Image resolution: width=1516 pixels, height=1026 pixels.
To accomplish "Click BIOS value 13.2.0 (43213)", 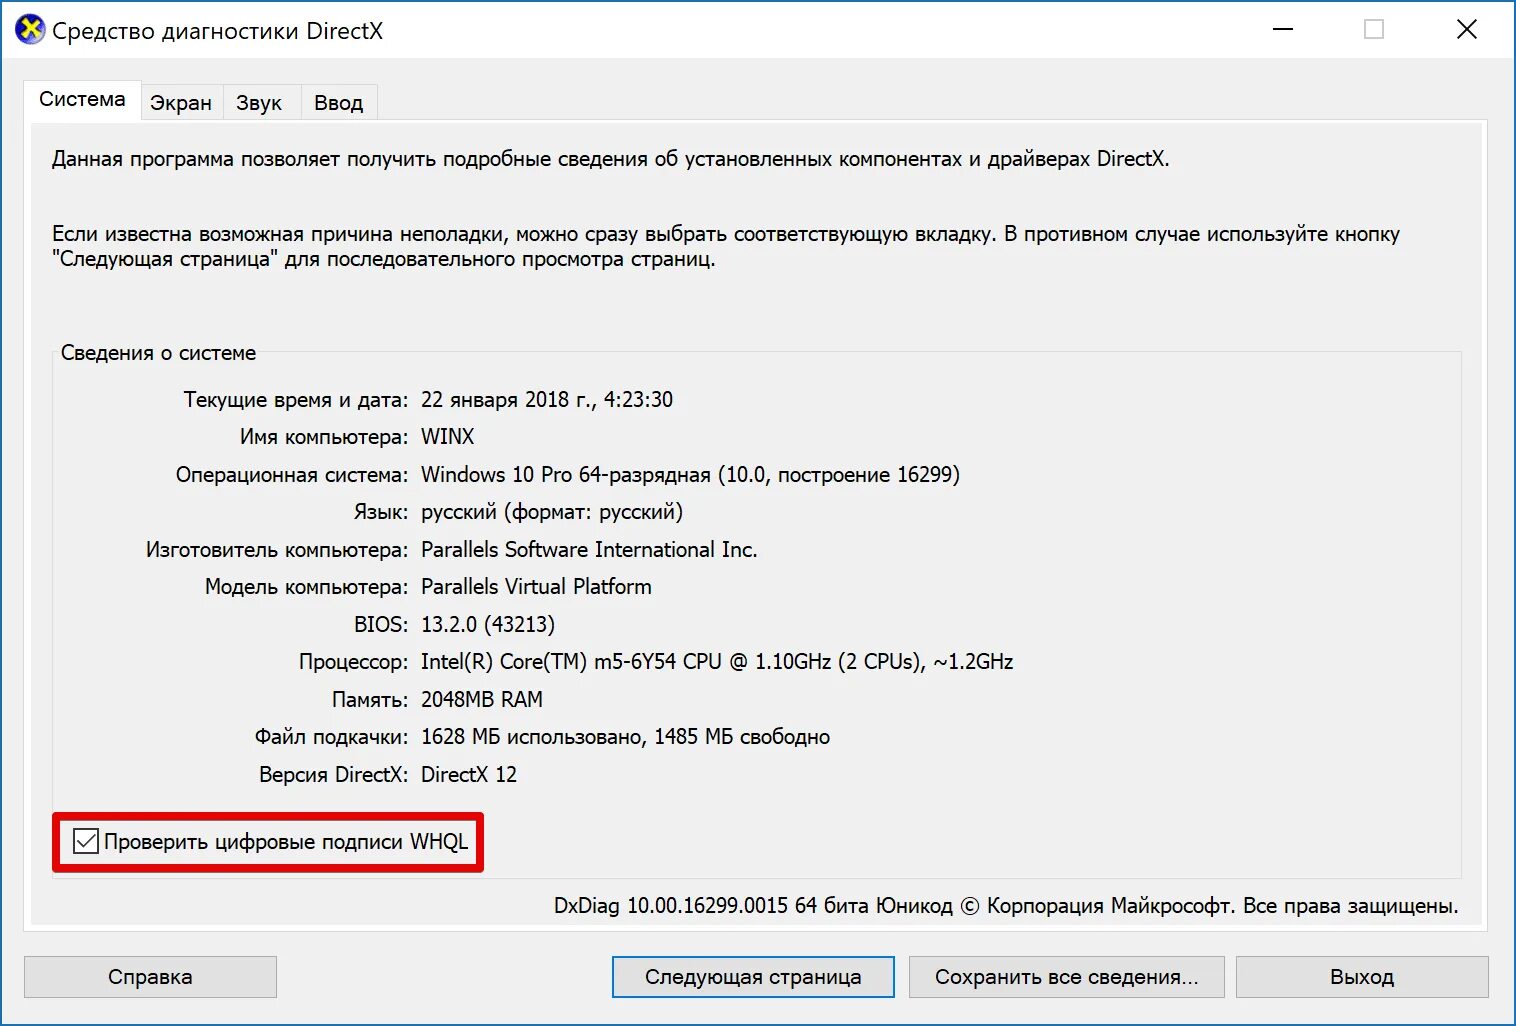I will pos(488,625).
